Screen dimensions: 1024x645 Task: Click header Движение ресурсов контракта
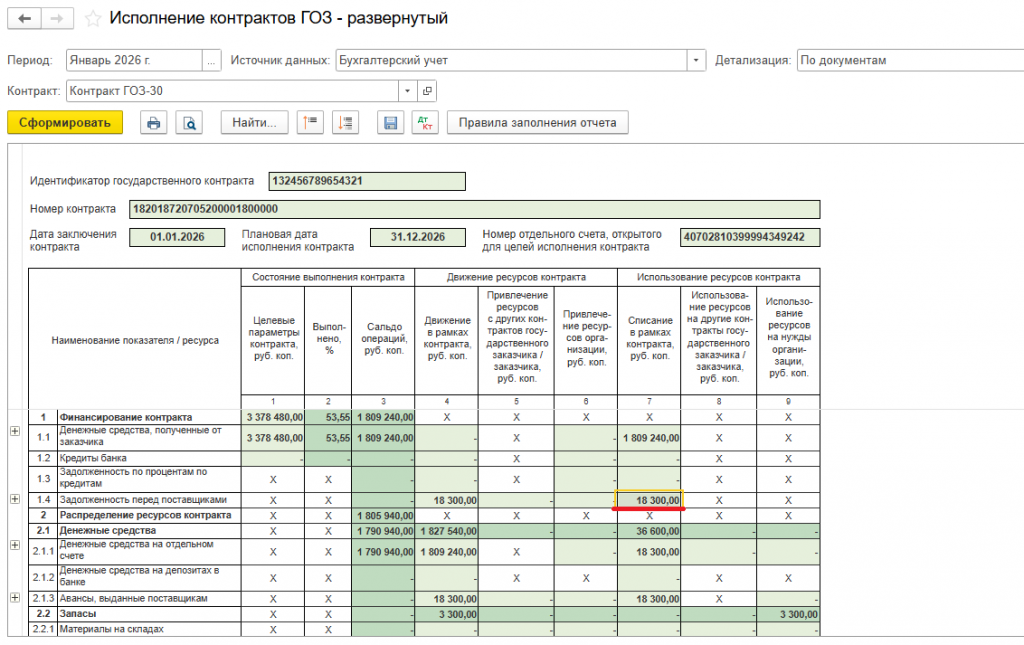click(516, 277)
